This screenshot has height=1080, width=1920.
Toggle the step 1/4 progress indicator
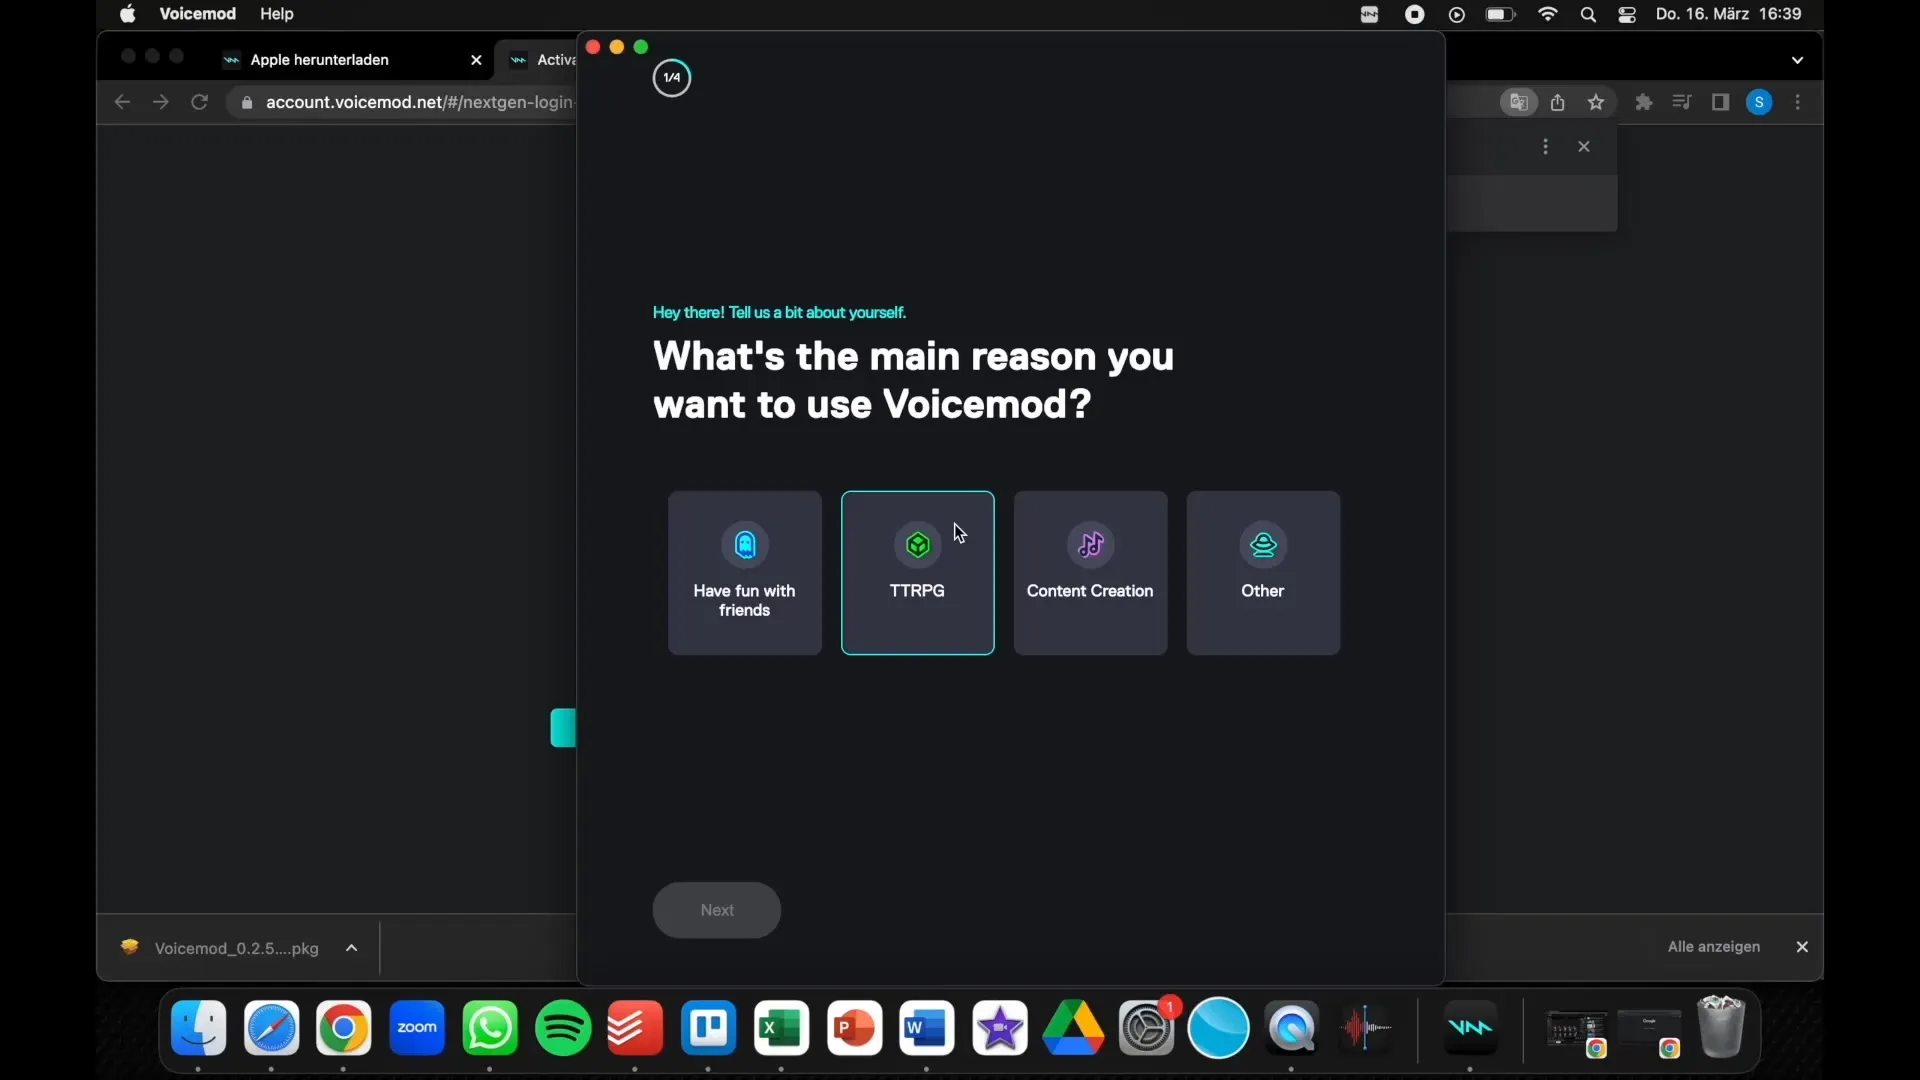[671, 76]
